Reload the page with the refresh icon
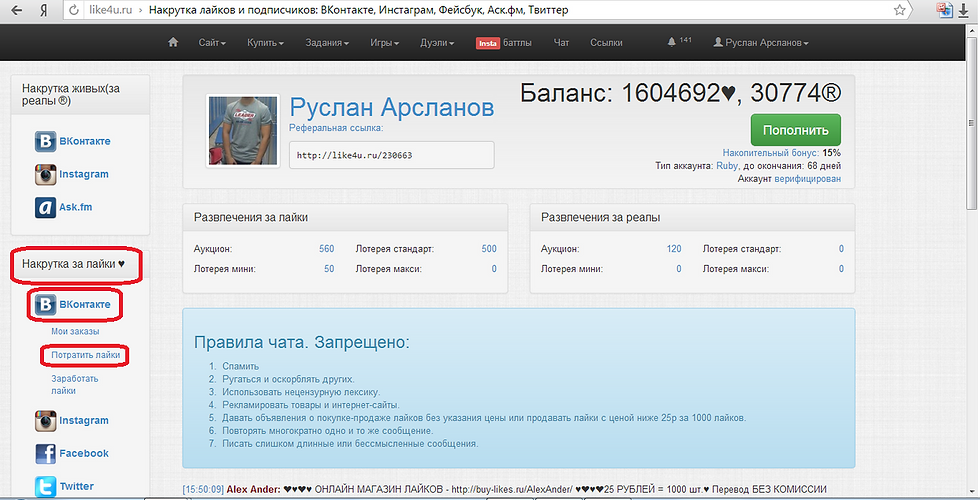Image resolution: width=980 pixels, height=500 pixels. point(74,10)
